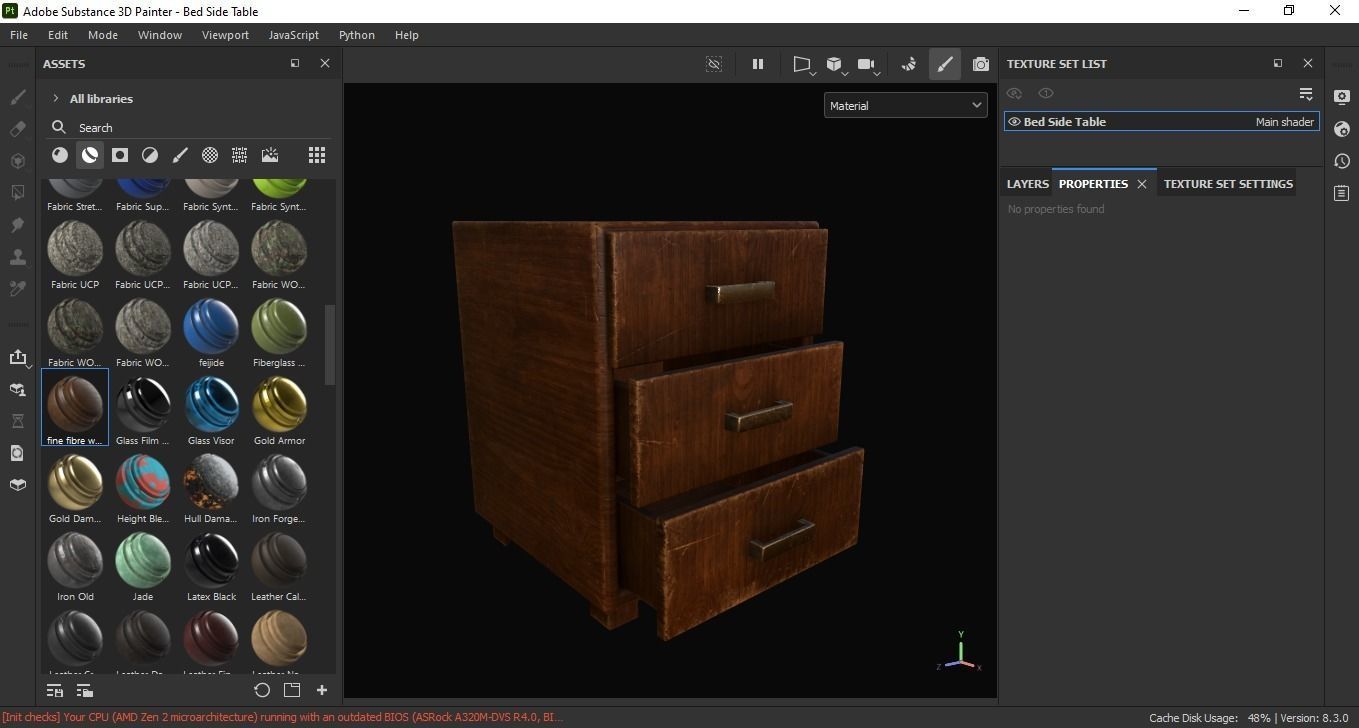Switch asset thumbnail grid size icon

point(317,155)
